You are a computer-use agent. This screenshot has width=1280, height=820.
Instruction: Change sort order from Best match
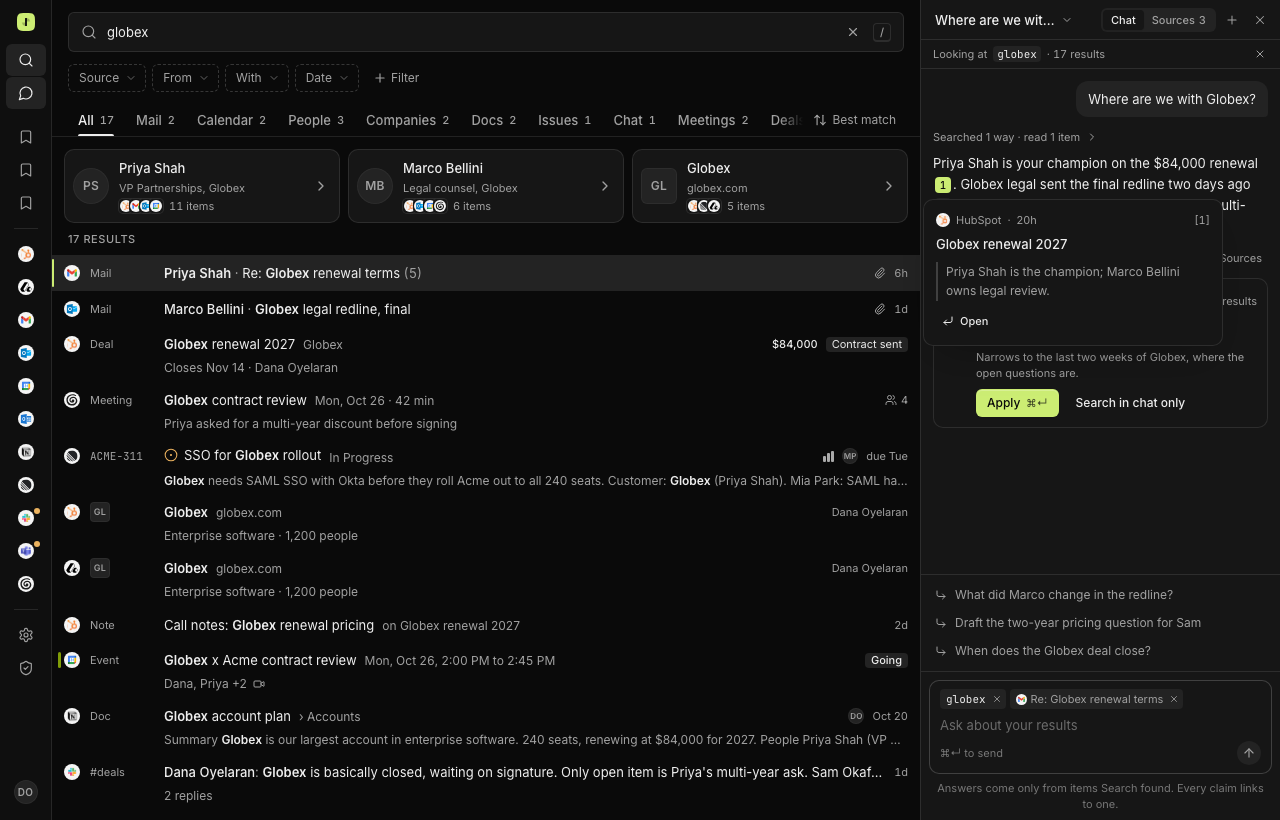click(x=855, y=120)
